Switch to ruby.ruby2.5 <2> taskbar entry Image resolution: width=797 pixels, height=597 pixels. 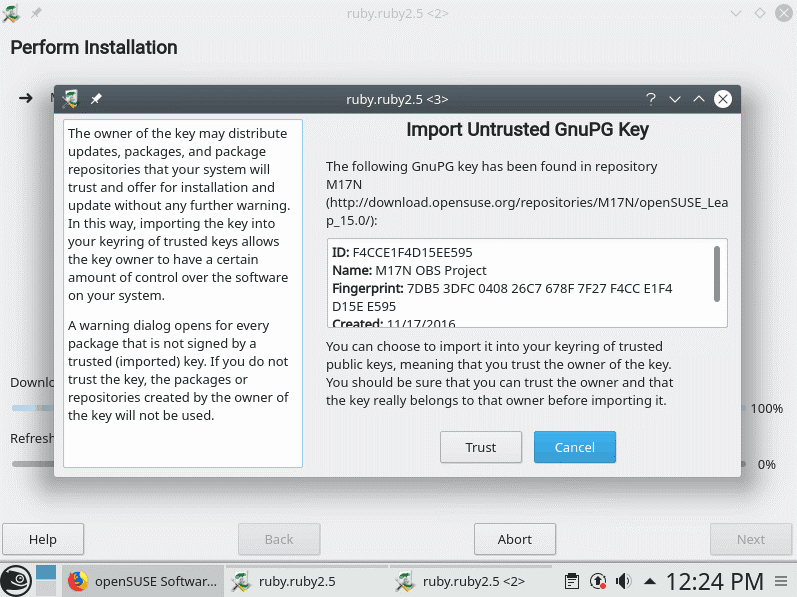point(471,581)
